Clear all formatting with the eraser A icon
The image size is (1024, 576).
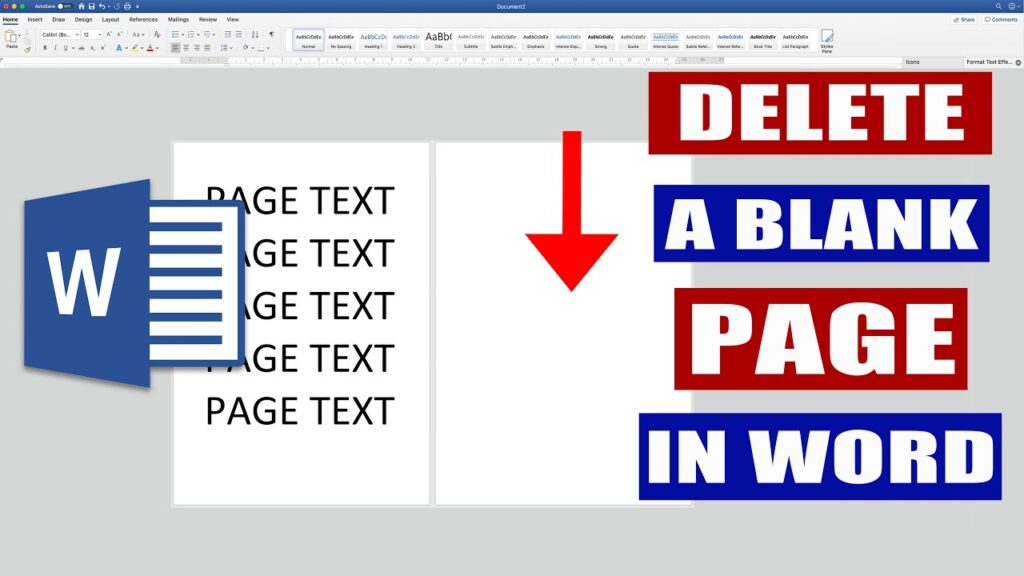[x=157, y=34]
